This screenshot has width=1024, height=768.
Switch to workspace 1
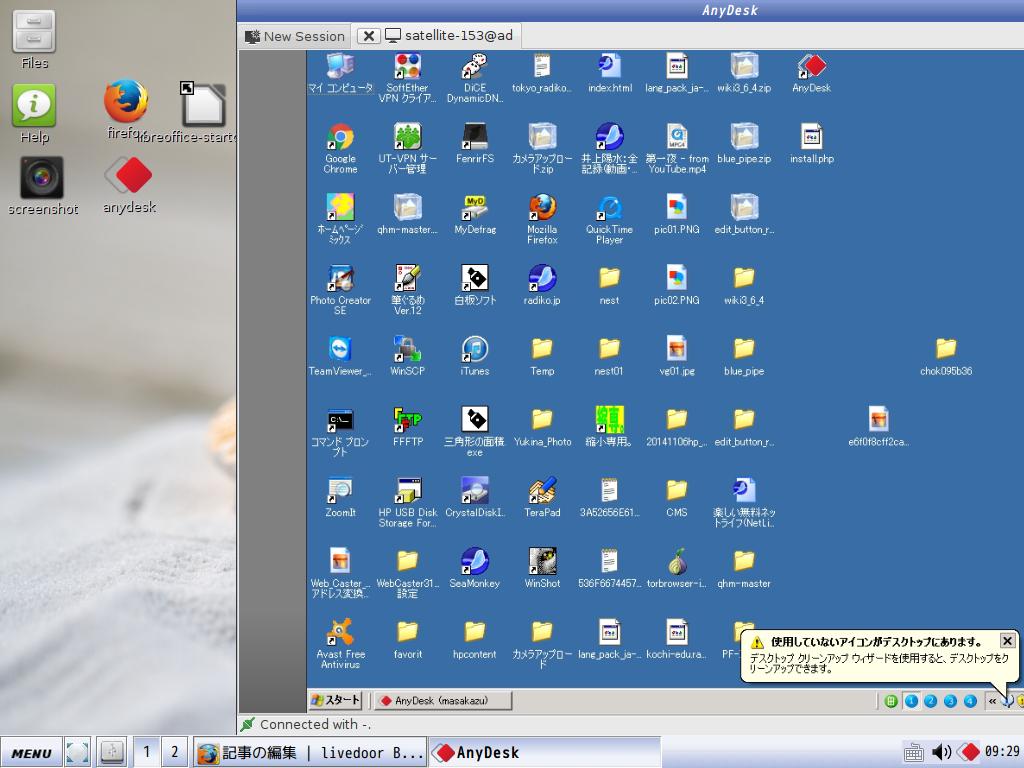(x=147, y=752)
